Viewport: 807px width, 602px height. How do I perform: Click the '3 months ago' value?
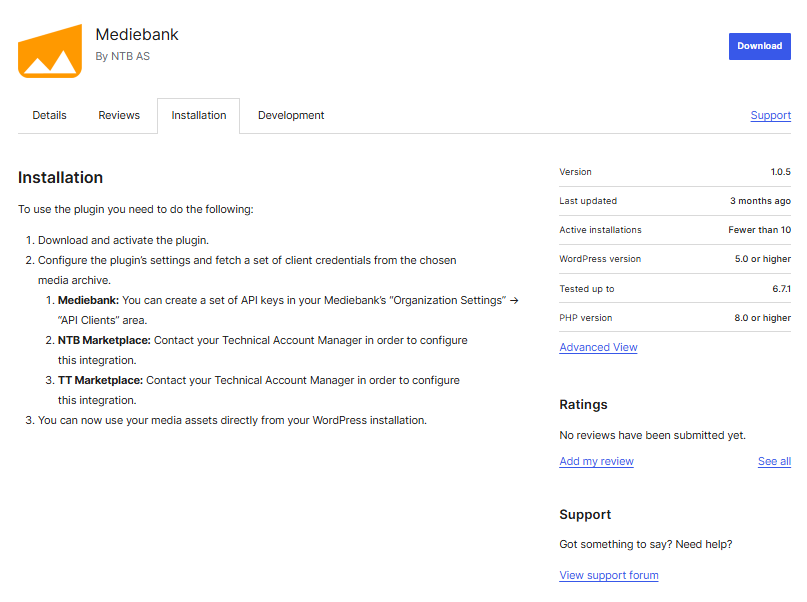pos(760,201)
